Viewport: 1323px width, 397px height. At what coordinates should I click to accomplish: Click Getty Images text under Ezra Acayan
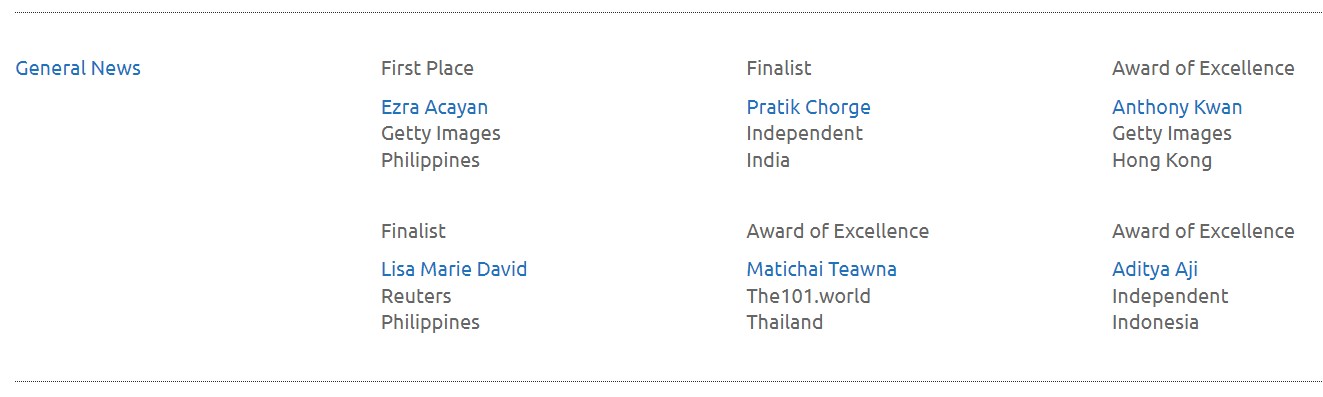(x=440, y=133)
